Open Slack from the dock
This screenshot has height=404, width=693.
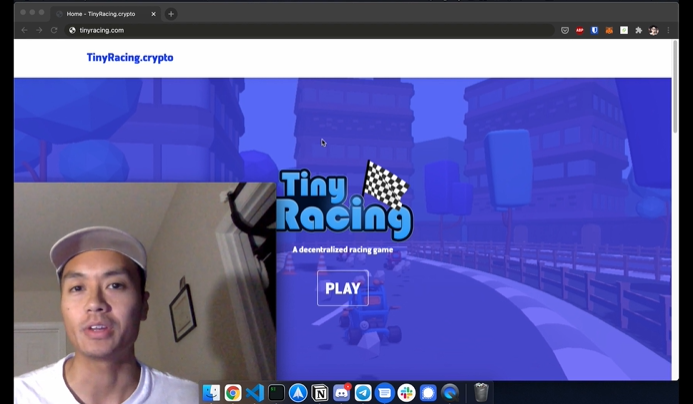click(406, 393)
